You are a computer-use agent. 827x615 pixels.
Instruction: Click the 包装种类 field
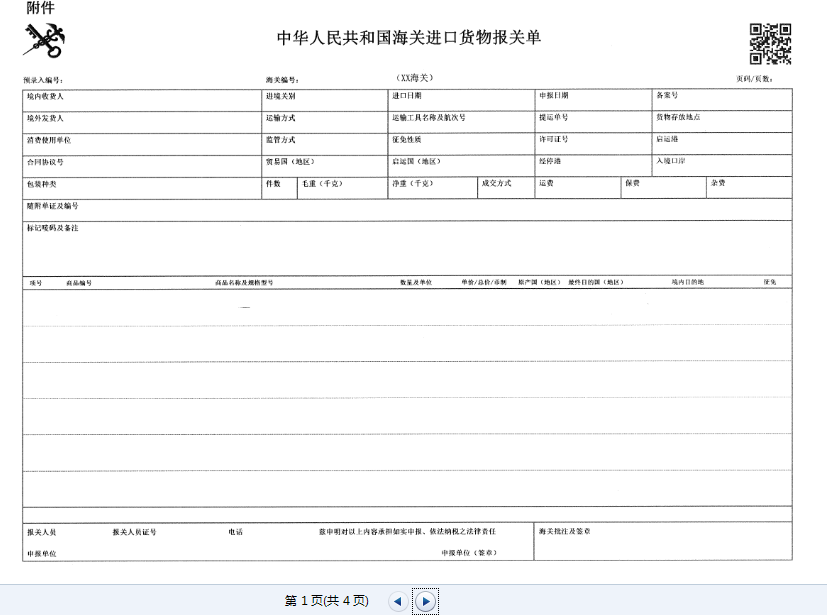(142, 188)
